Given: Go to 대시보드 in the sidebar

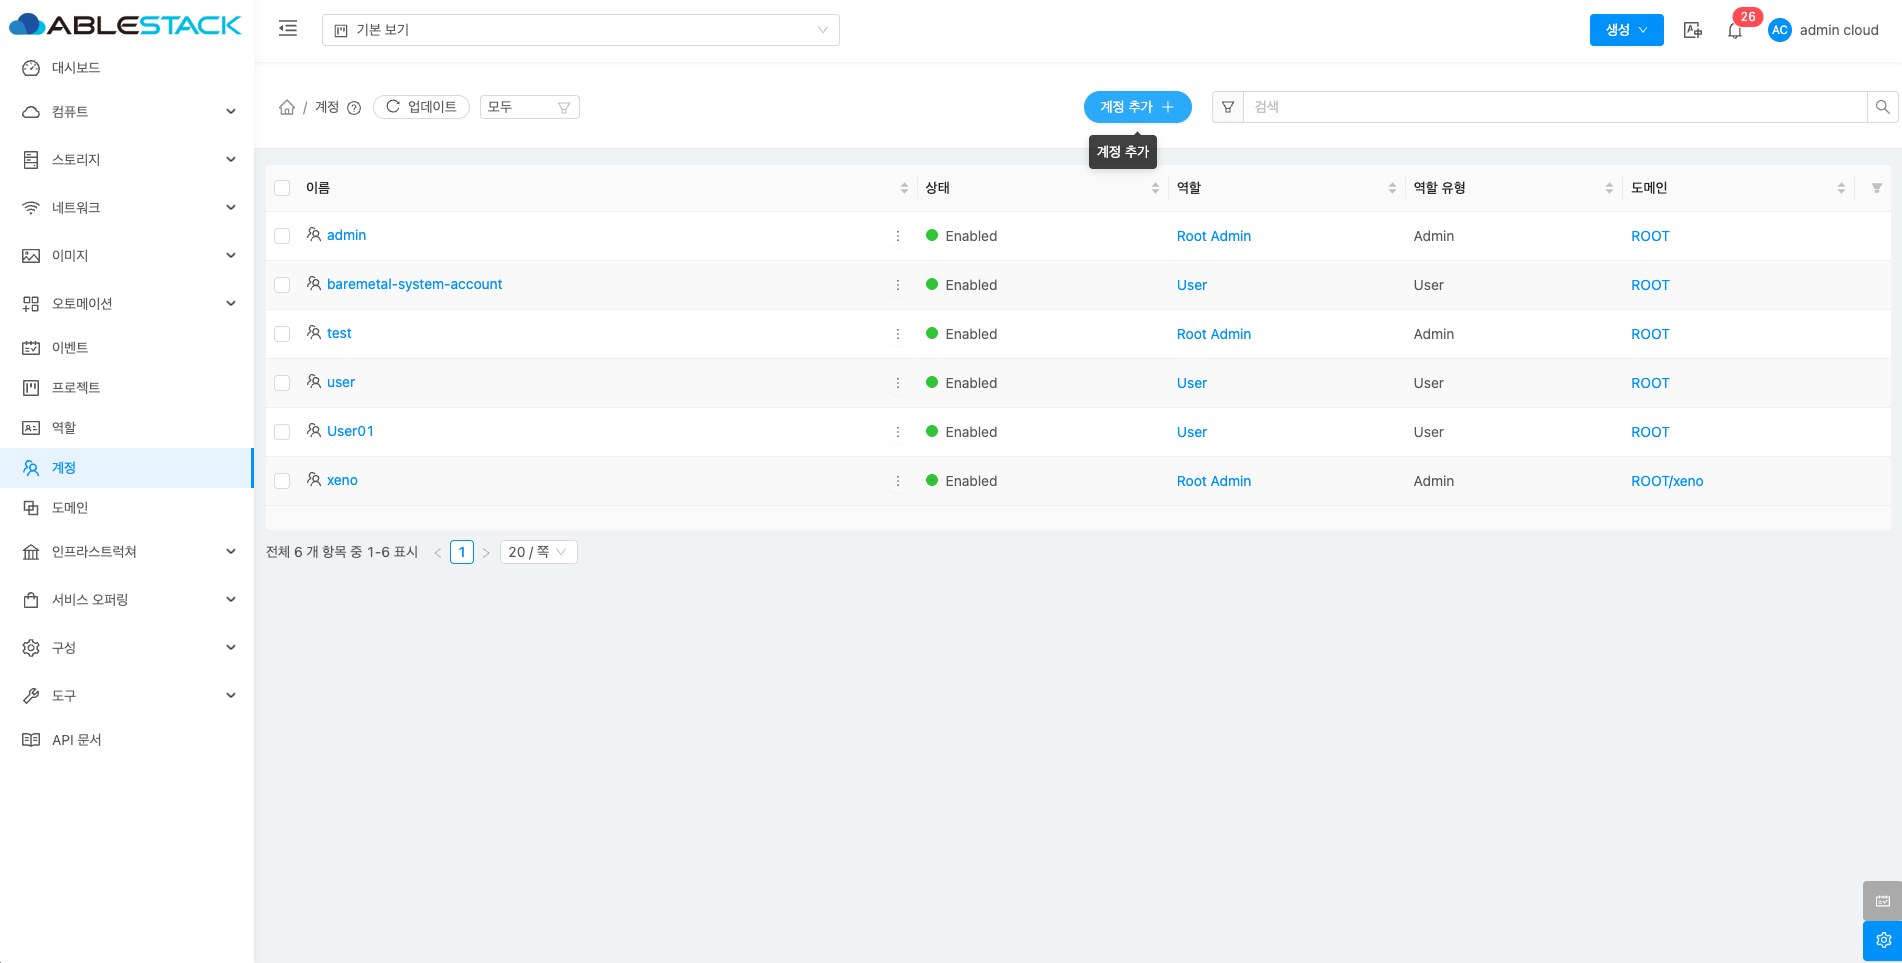Looking at the screenshot, I should point(76,68).
